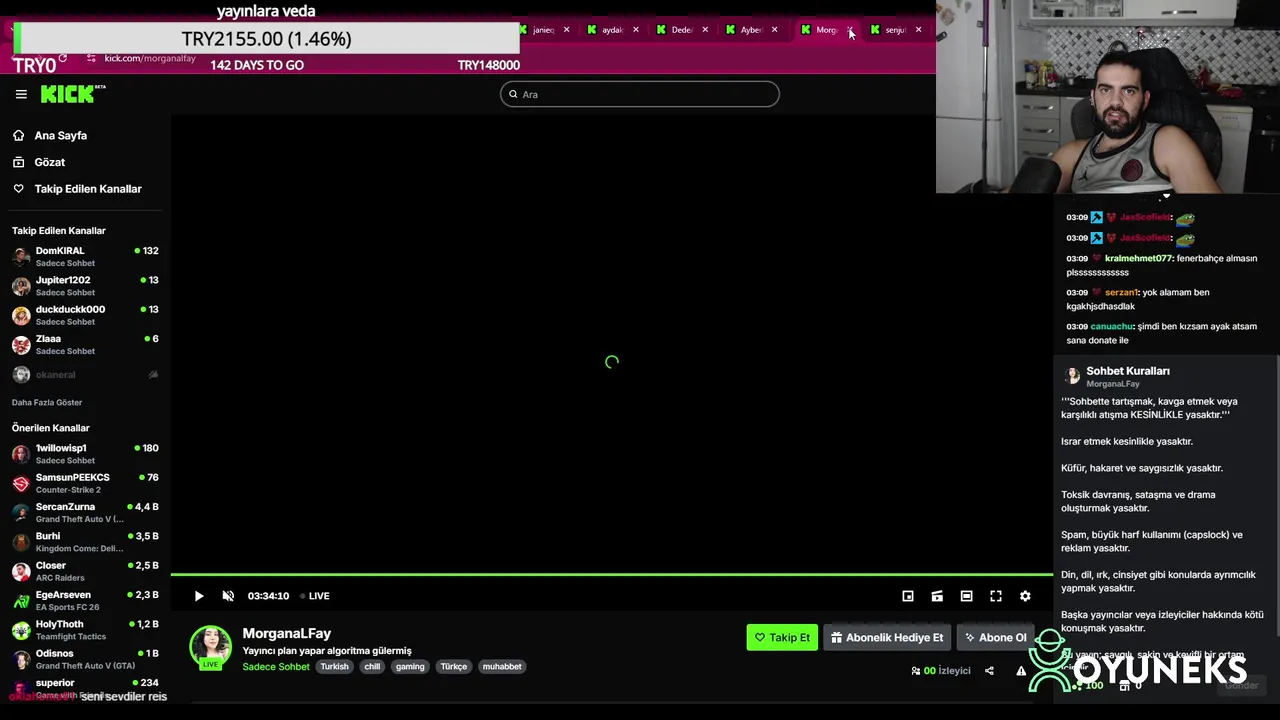This screenshot has height=720, width=1280.
Task: Focus the Ara search field
Action: pos(640,94)
